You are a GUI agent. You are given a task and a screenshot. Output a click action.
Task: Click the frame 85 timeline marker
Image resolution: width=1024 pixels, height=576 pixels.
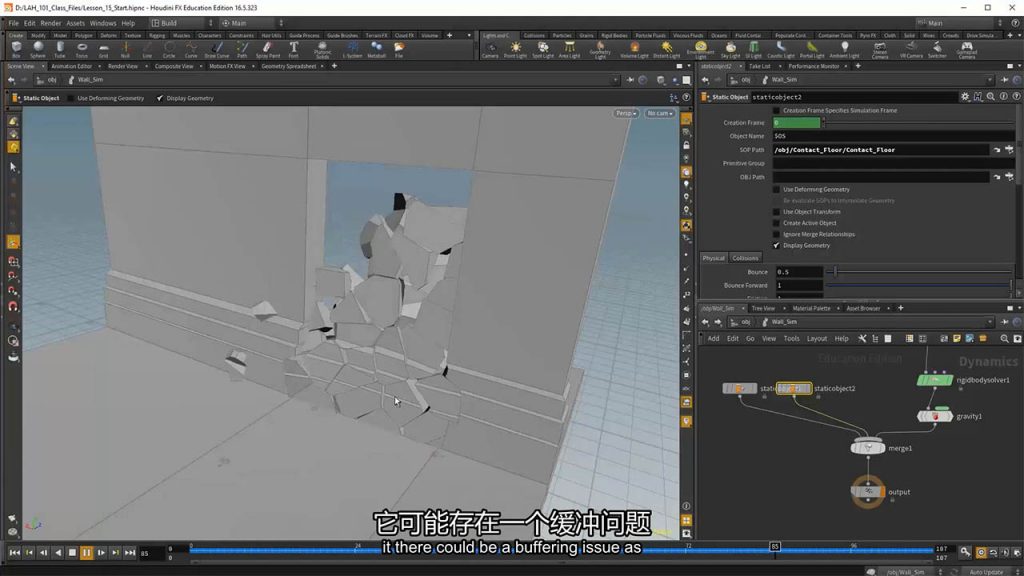tap(775, 547)
